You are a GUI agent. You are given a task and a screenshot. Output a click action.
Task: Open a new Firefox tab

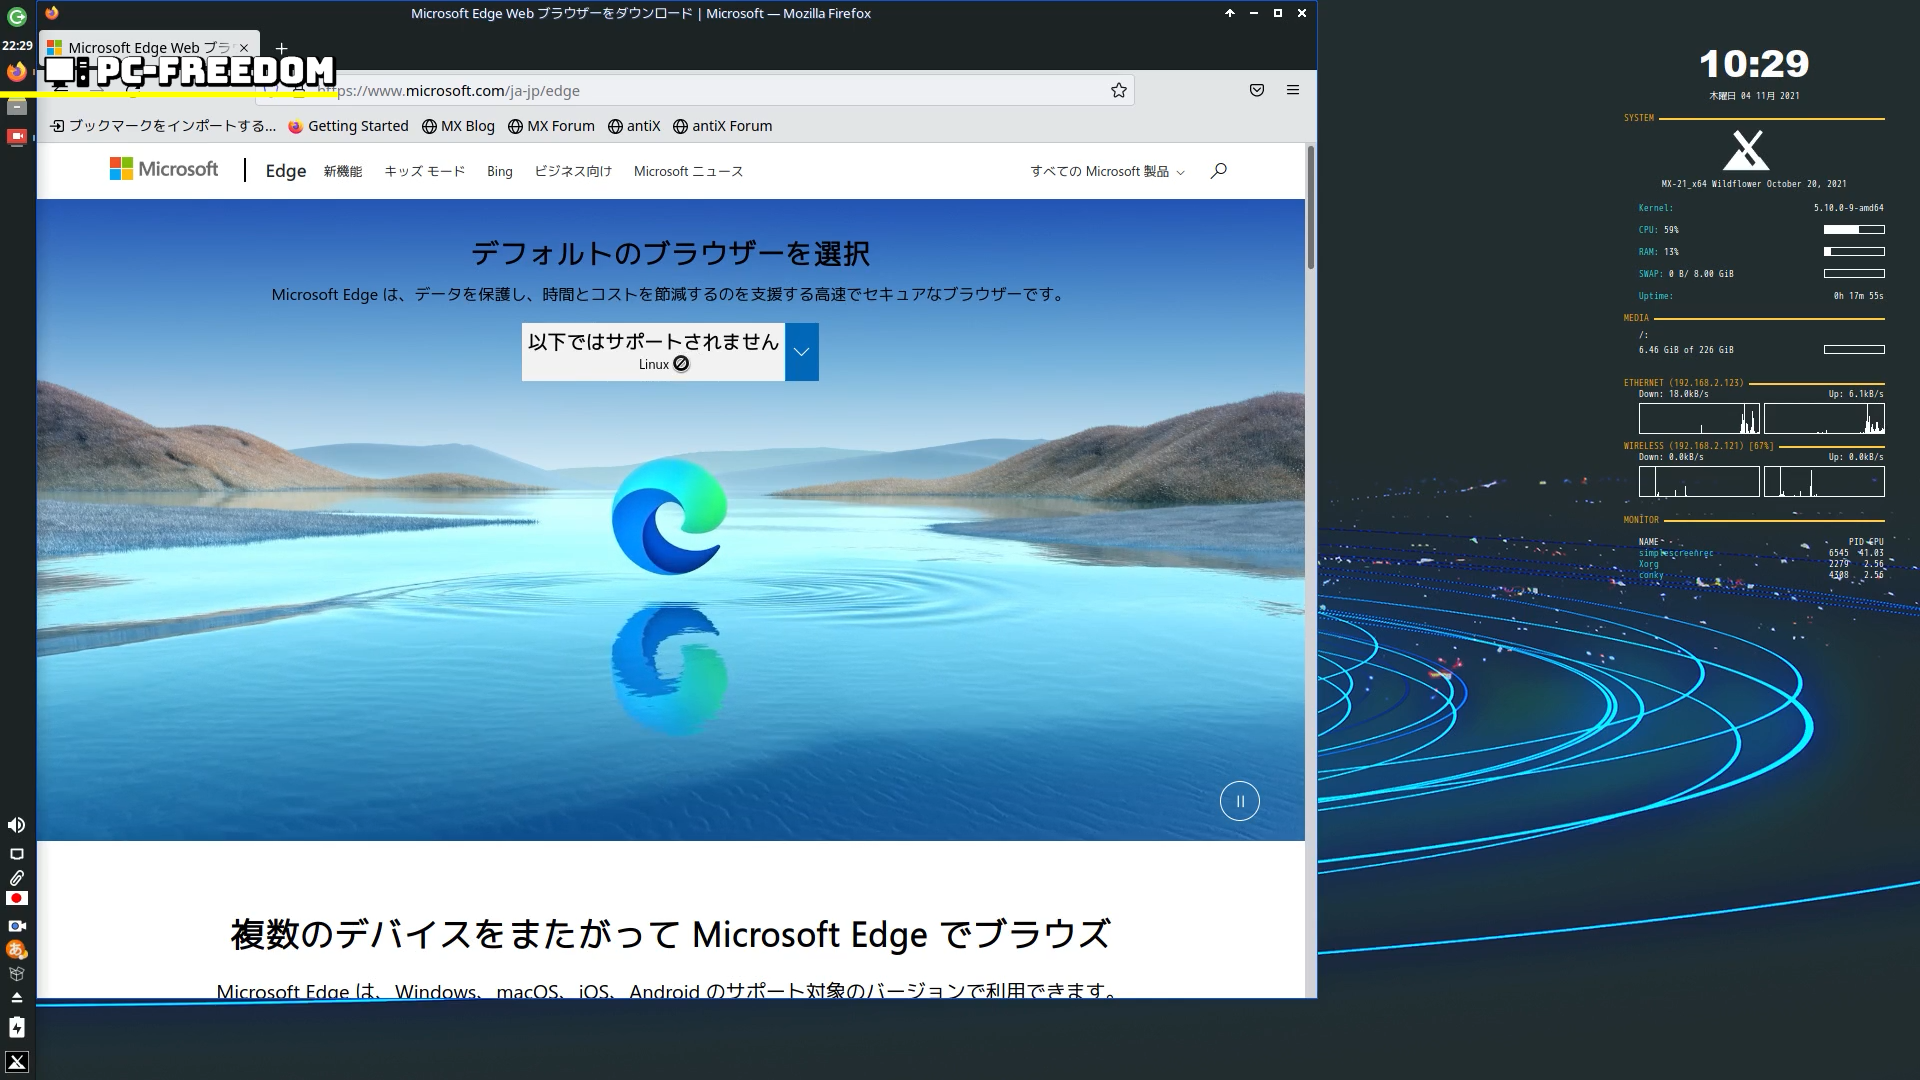coord(281,48)
